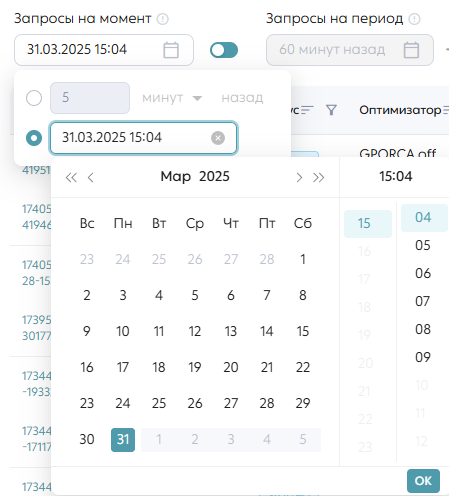Jump to the next year with the double-right arrow
449x496 pixels.
tap(319, 177)
